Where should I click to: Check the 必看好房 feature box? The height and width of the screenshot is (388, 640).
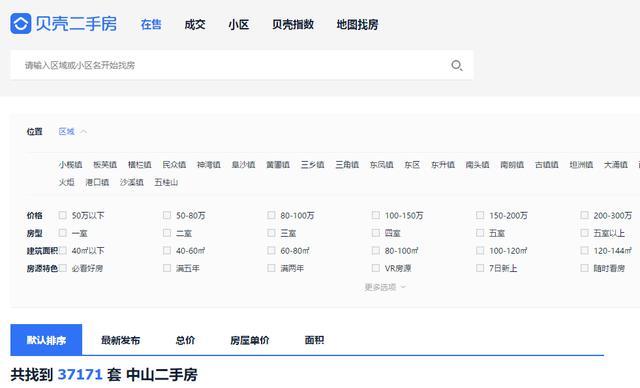pyautogui.click(x=62, y=268)
